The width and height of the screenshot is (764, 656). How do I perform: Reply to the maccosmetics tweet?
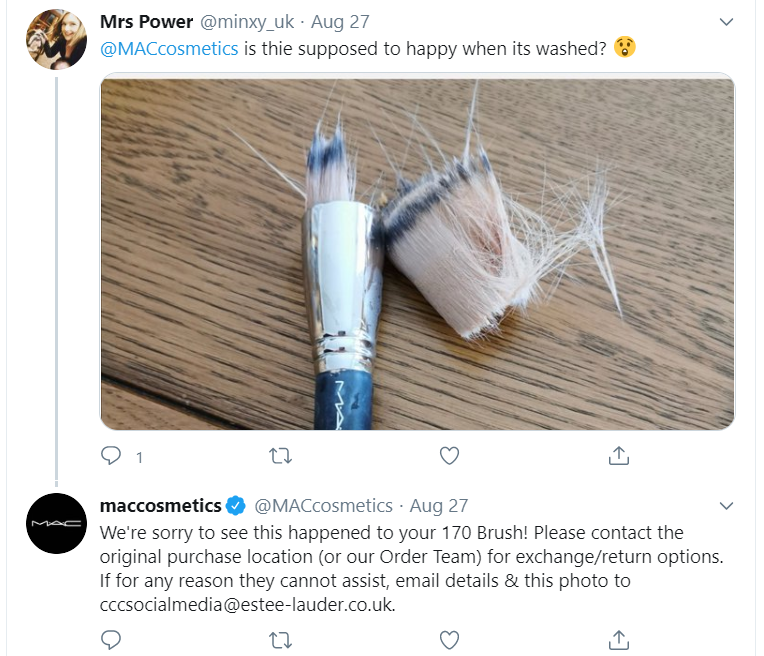point(111,640)
